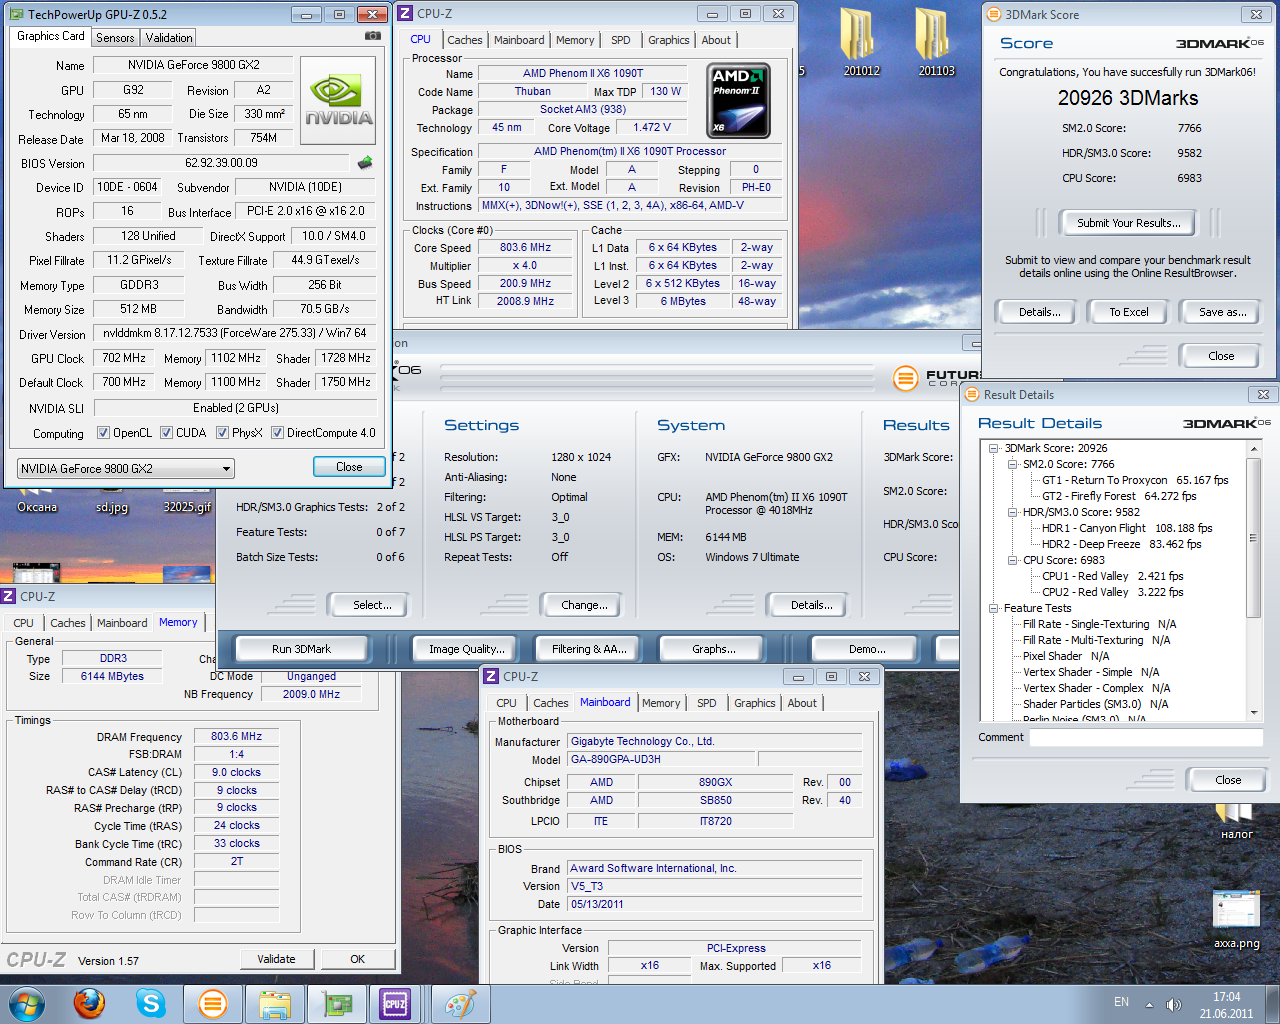Select the axxa.png desktop file
The height and width of the screenshot is (1024, 1280).
coord(1236,919)
